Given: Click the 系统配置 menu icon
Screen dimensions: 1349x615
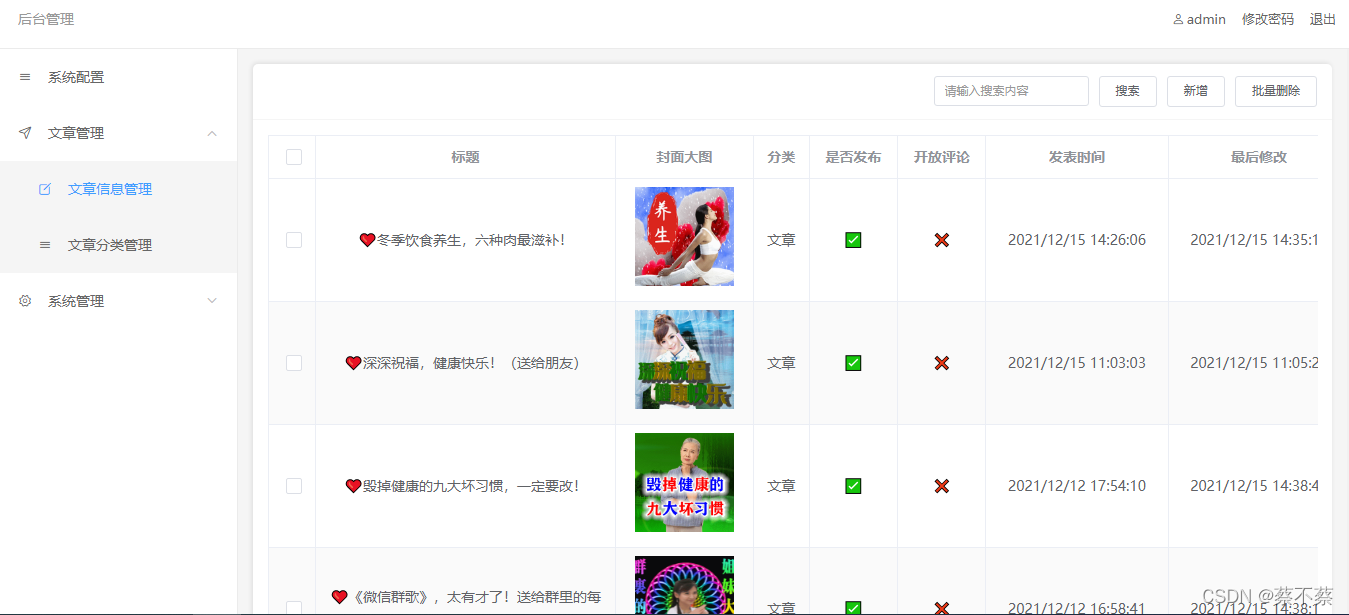Looking at the screenshot, I should [x=25, y=77].
